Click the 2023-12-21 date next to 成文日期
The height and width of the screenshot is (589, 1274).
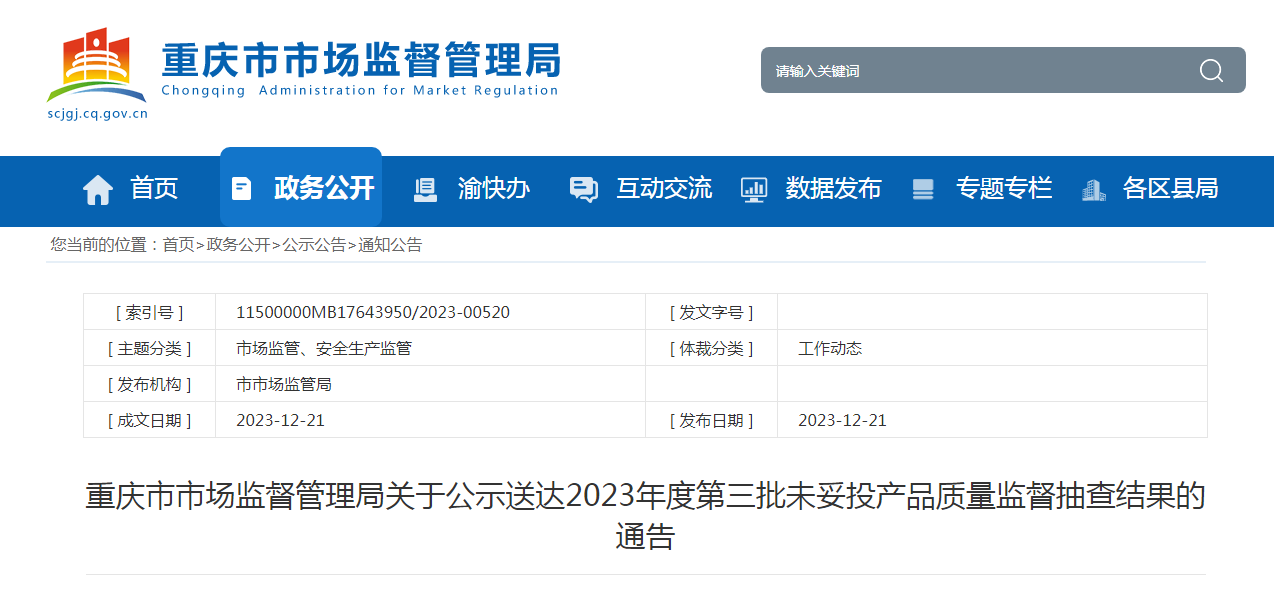pos(280,420)
